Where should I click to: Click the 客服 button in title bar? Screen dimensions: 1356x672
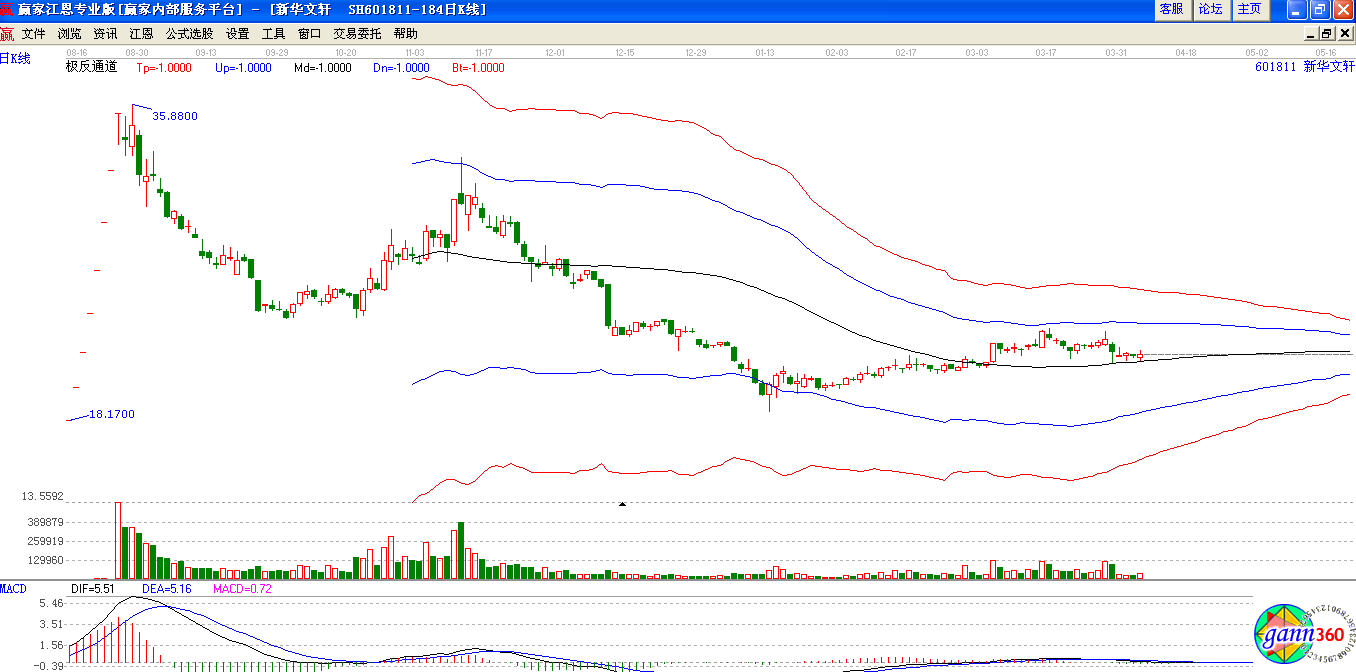(1171, 9)
